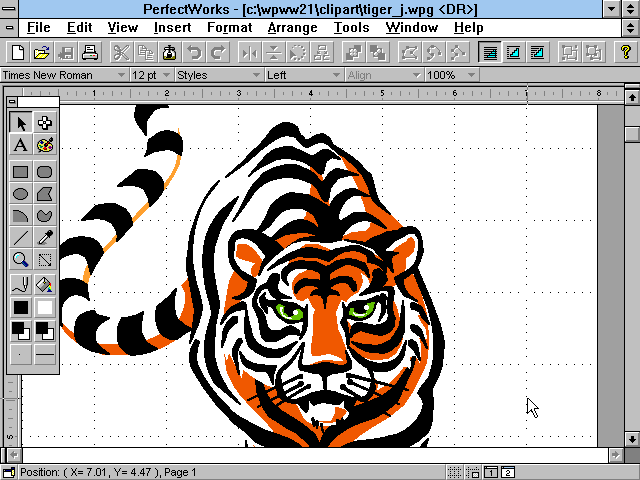Image resolution: width=640 pixels, height=480 pixels.
Task: Click the horizontal scrollbar left arrow
Action: click(14, 454)
